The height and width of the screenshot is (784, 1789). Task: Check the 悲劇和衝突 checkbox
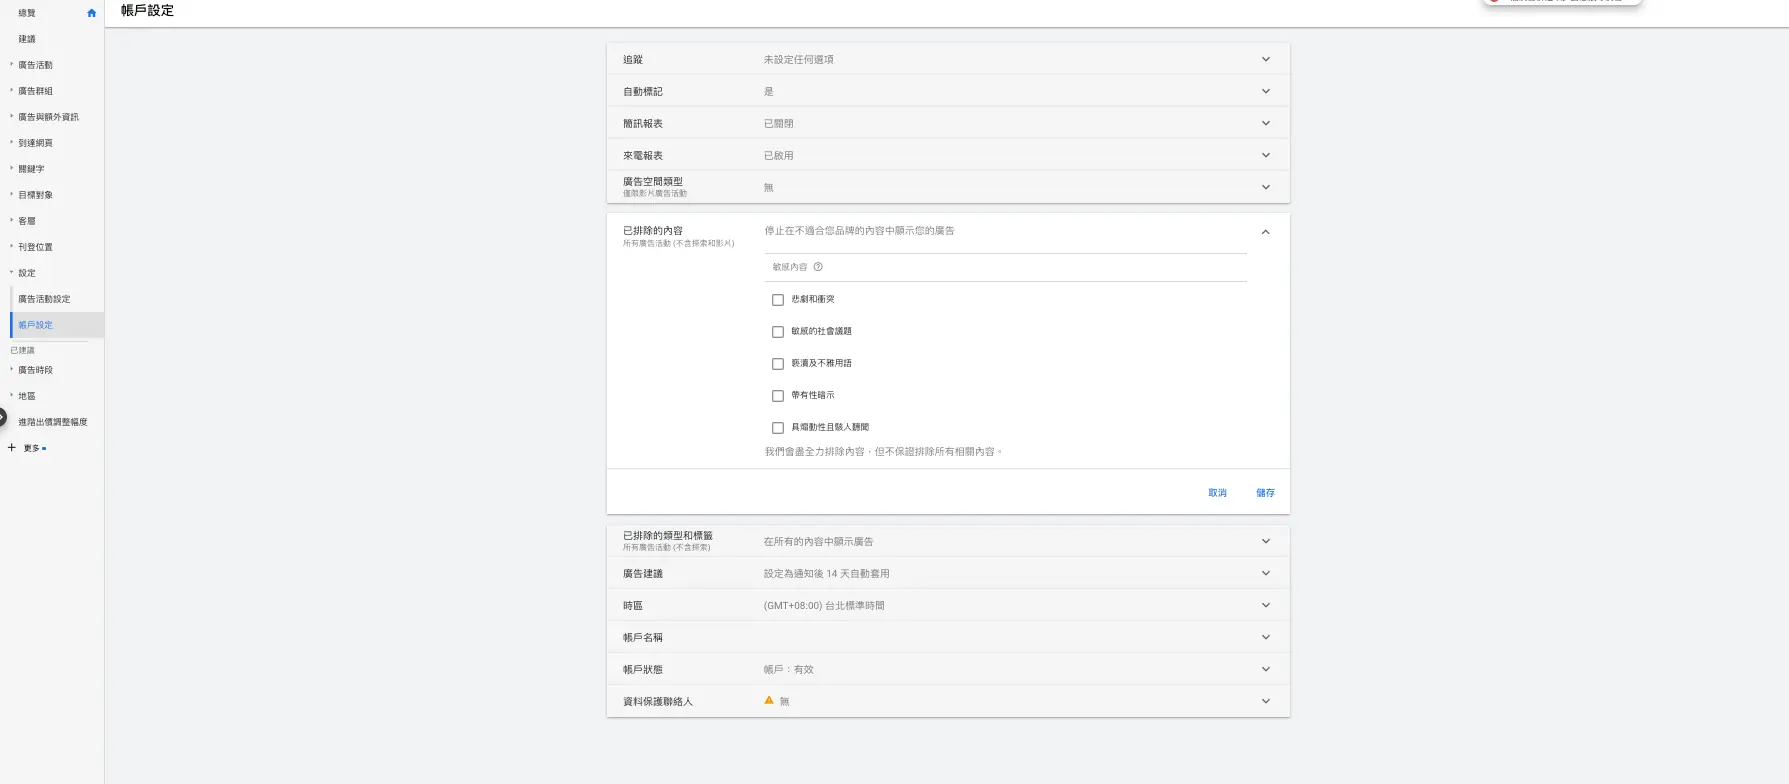(778, 300)
